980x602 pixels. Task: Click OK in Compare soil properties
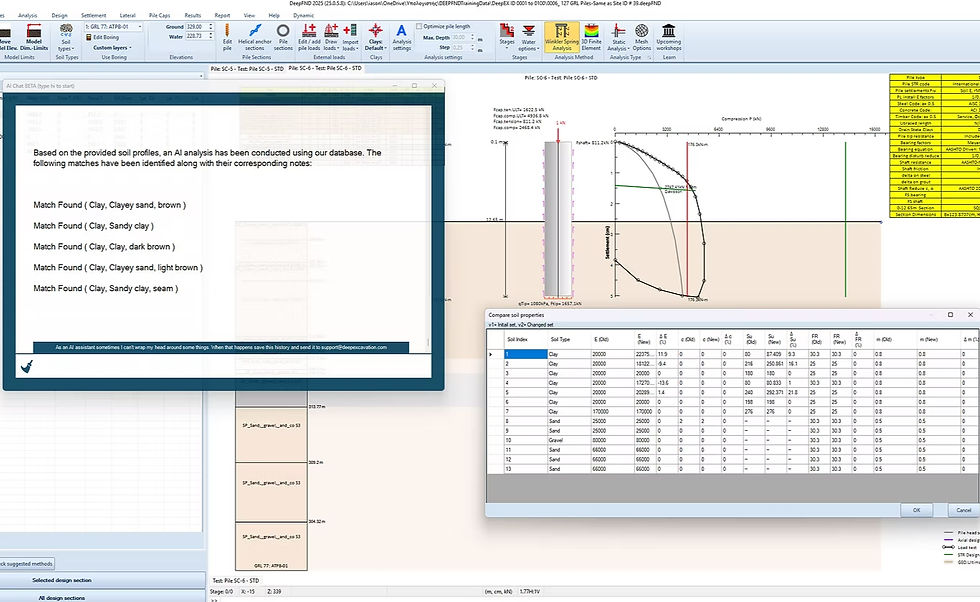(916, 510)
